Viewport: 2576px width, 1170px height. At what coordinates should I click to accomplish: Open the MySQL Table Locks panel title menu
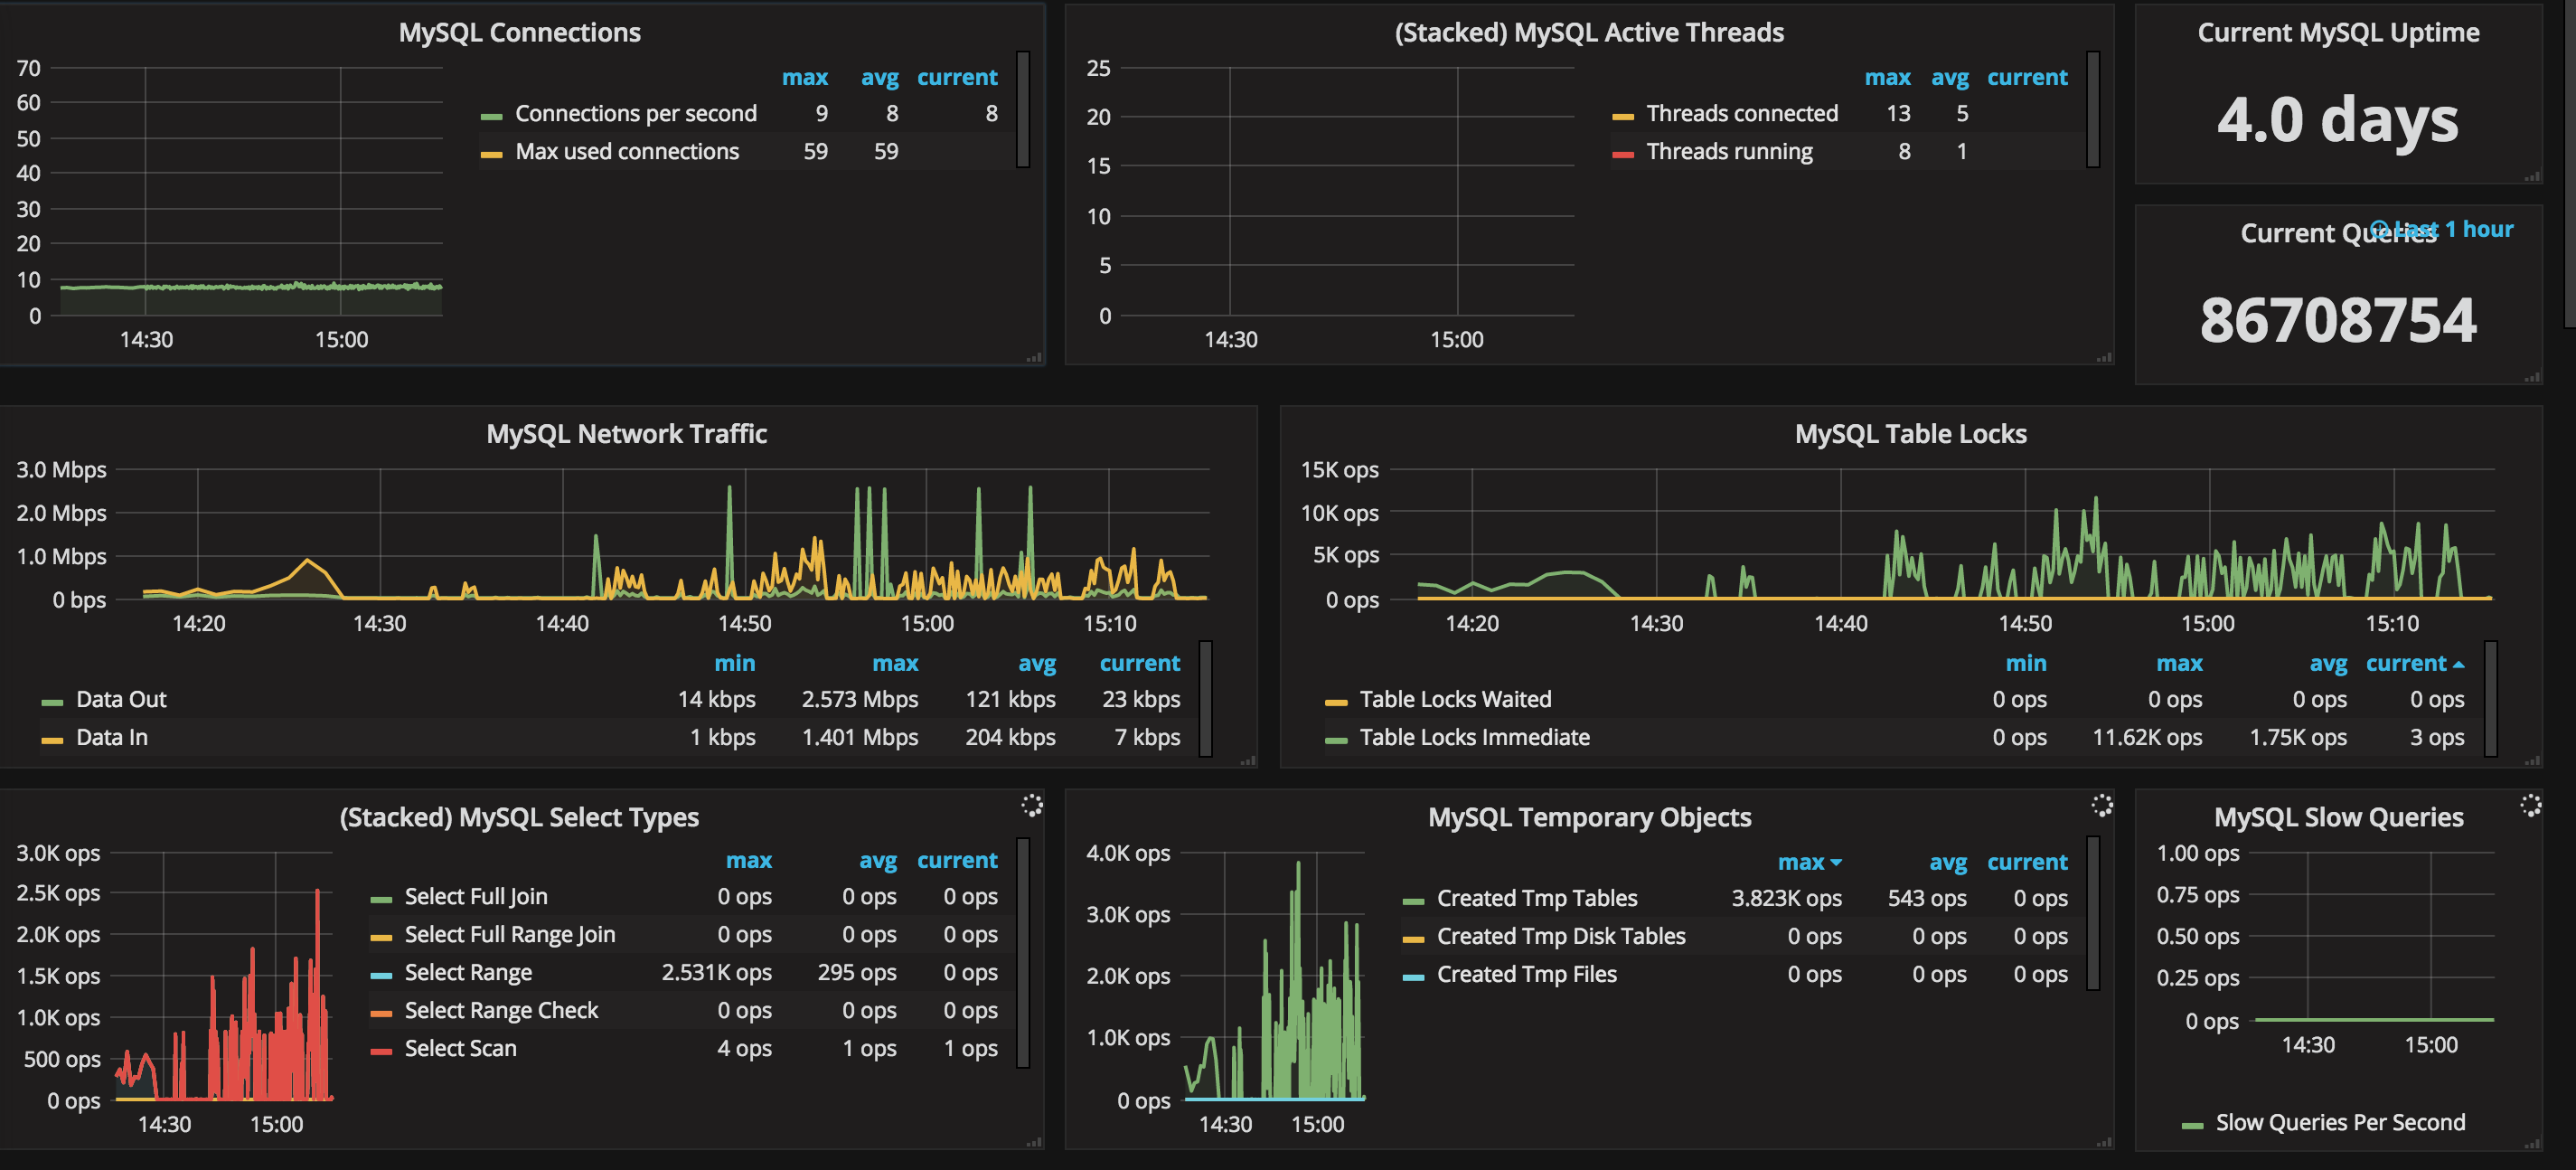coord(1910,434)
